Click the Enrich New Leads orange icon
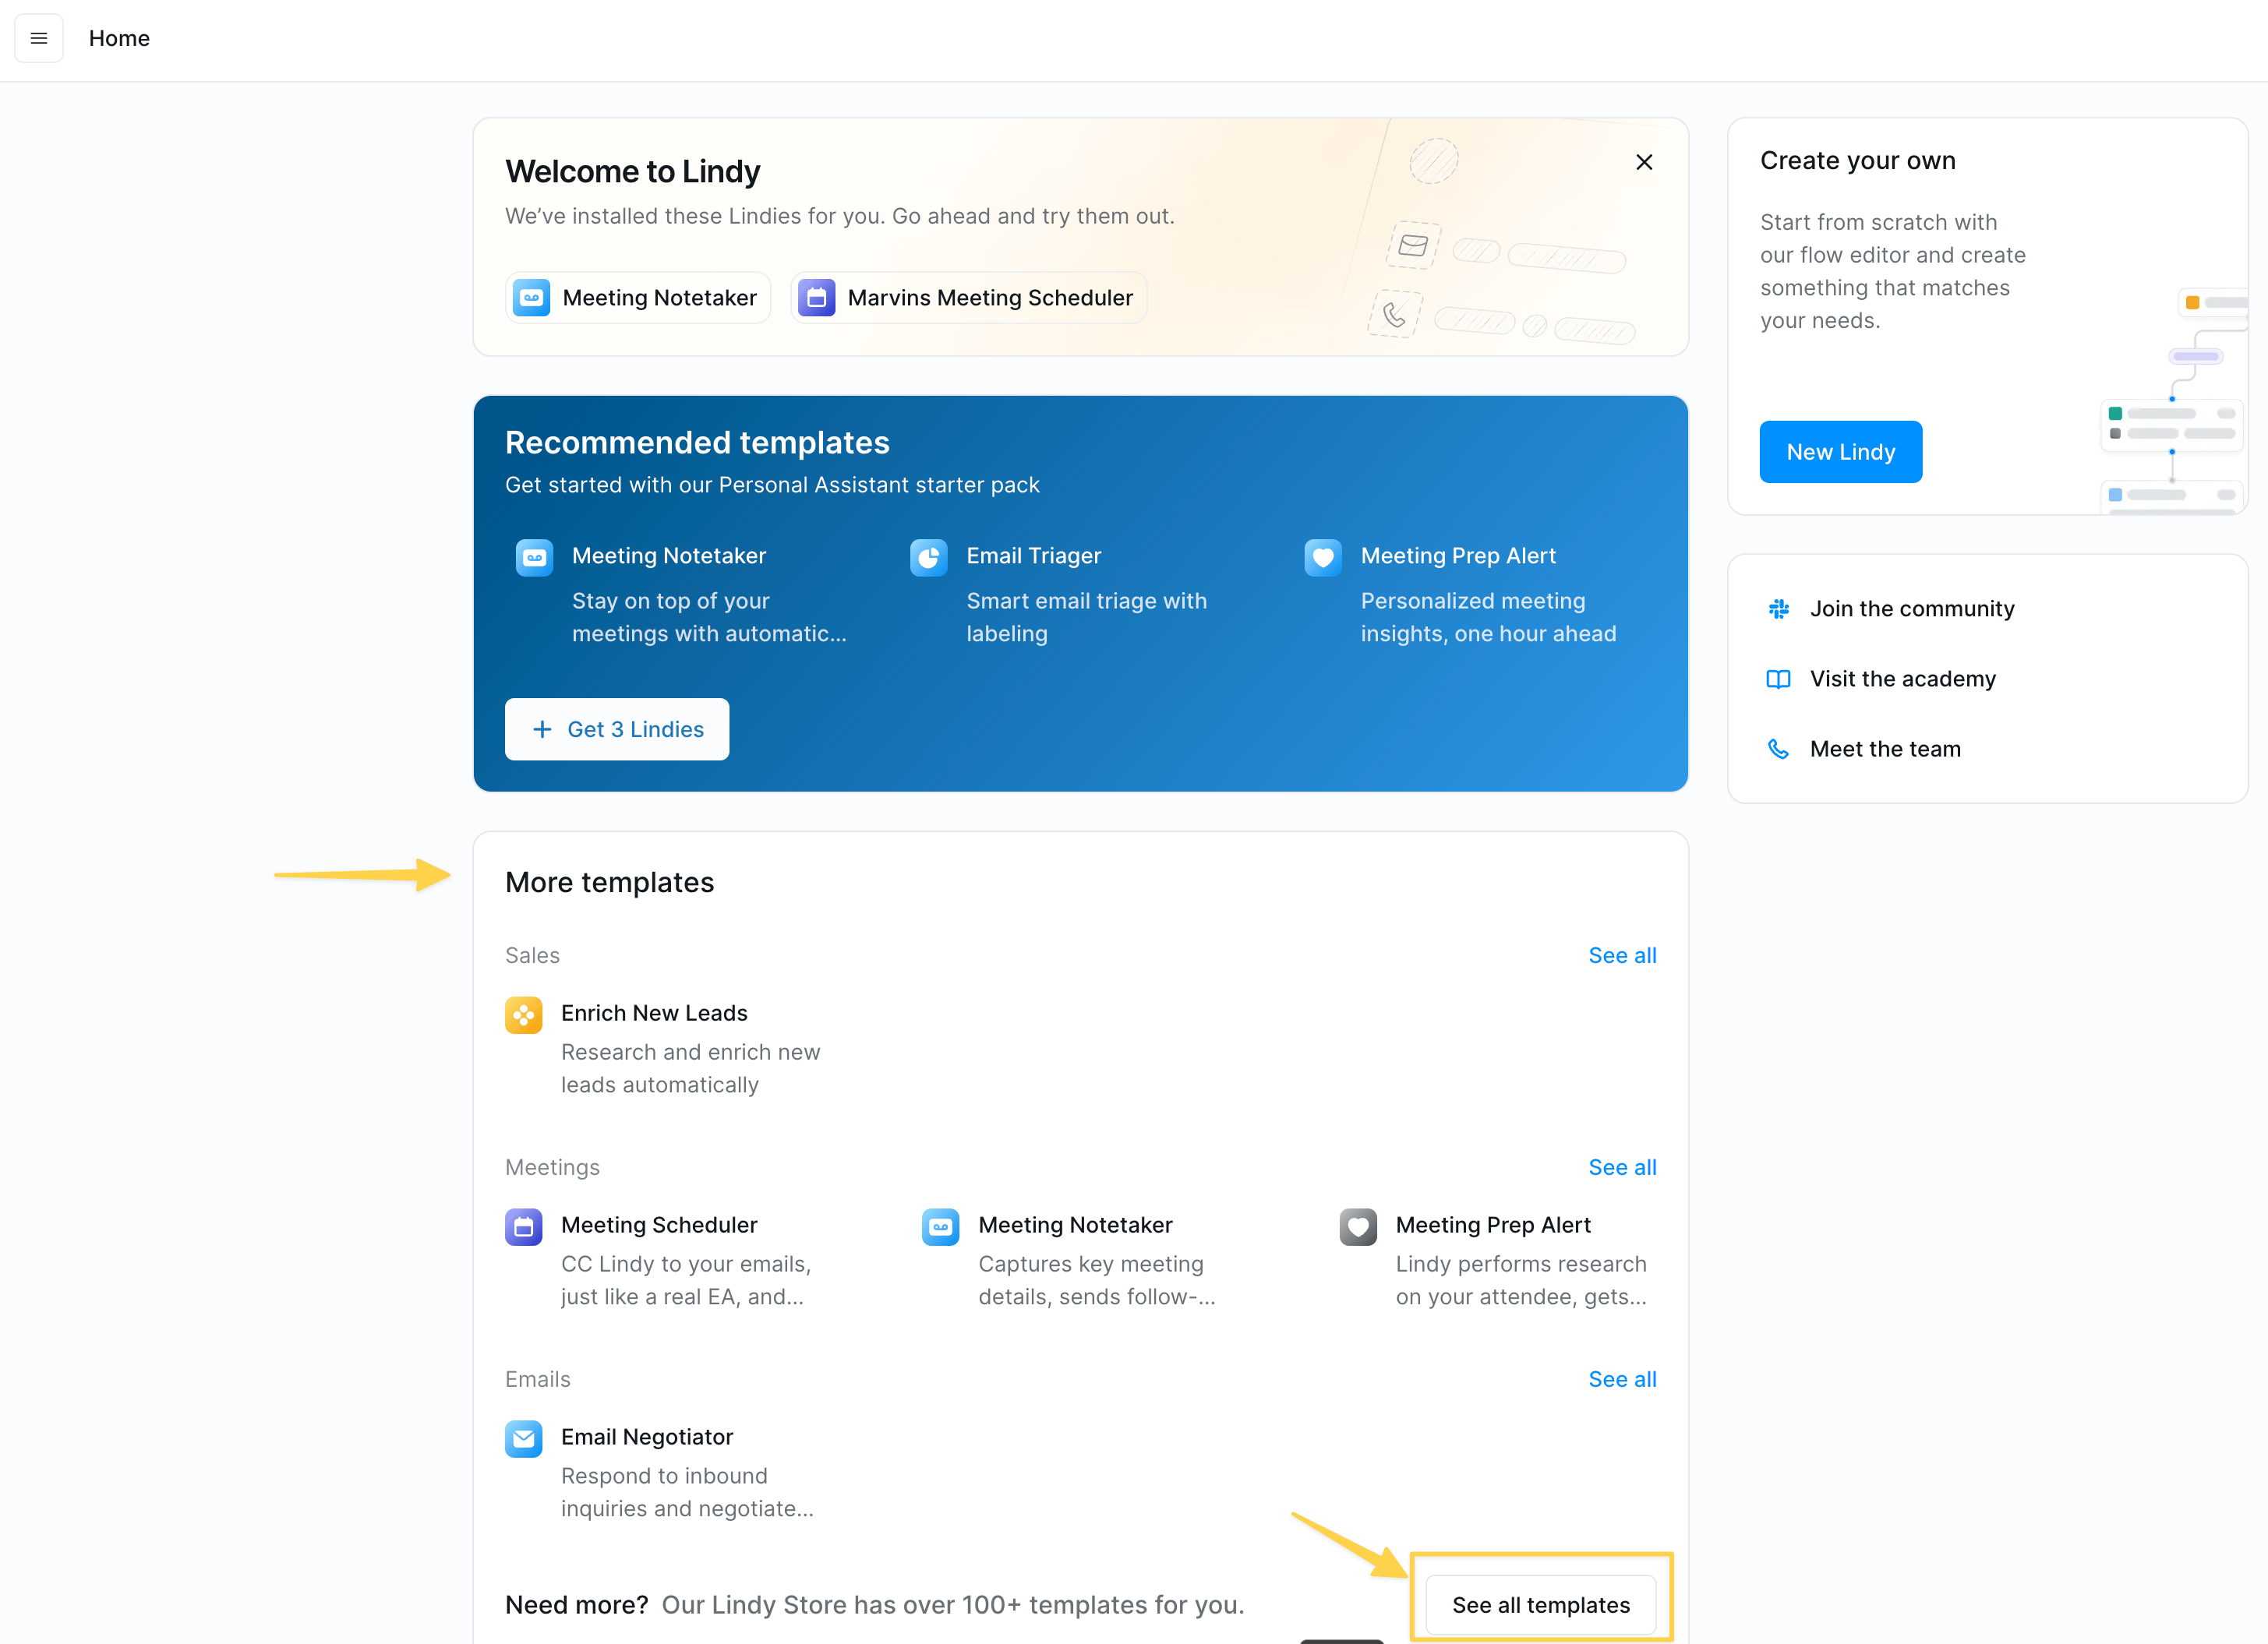Viewport: 2268px width, 1644px height. pyautogui.click(x=523, y=1015)
